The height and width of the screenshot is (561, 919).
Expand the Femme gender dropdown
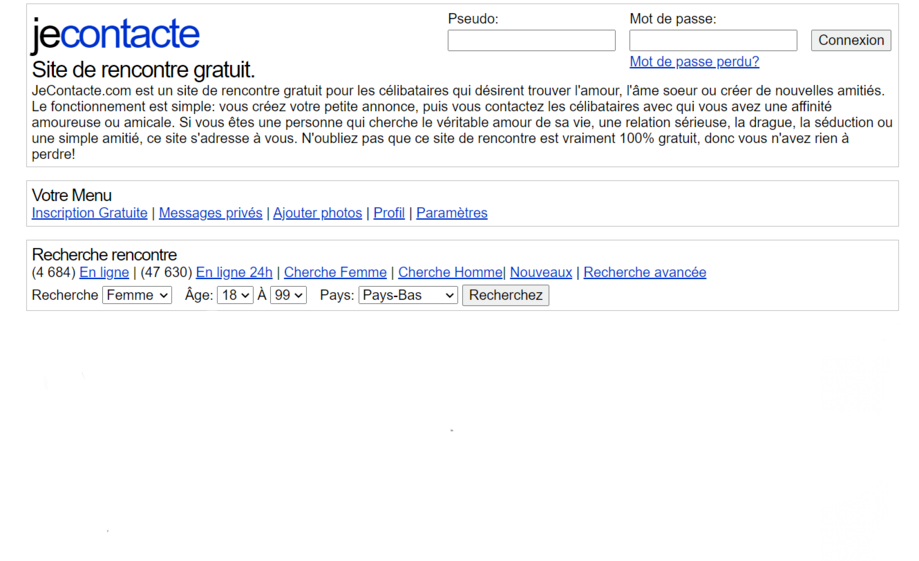tap(137, 295)
